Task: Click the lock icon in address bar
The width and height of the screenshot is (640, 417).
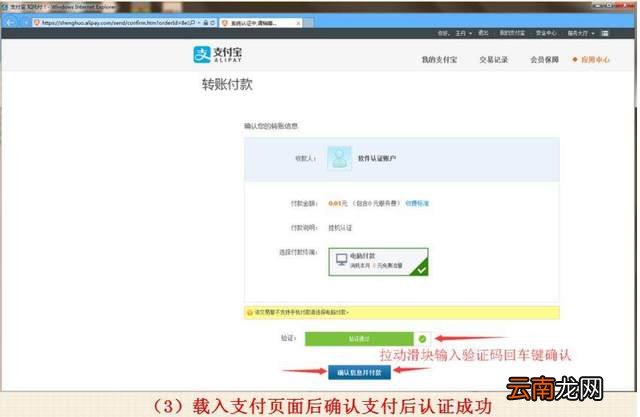Action: tap(206, 23)
